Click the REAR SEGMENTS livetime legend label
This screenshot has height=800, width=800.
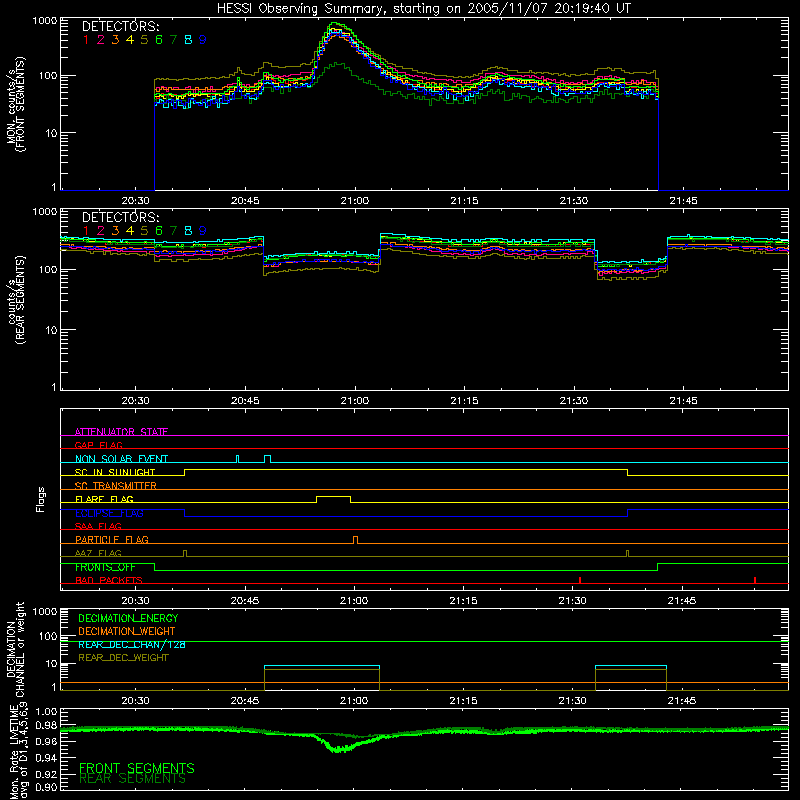132,779
